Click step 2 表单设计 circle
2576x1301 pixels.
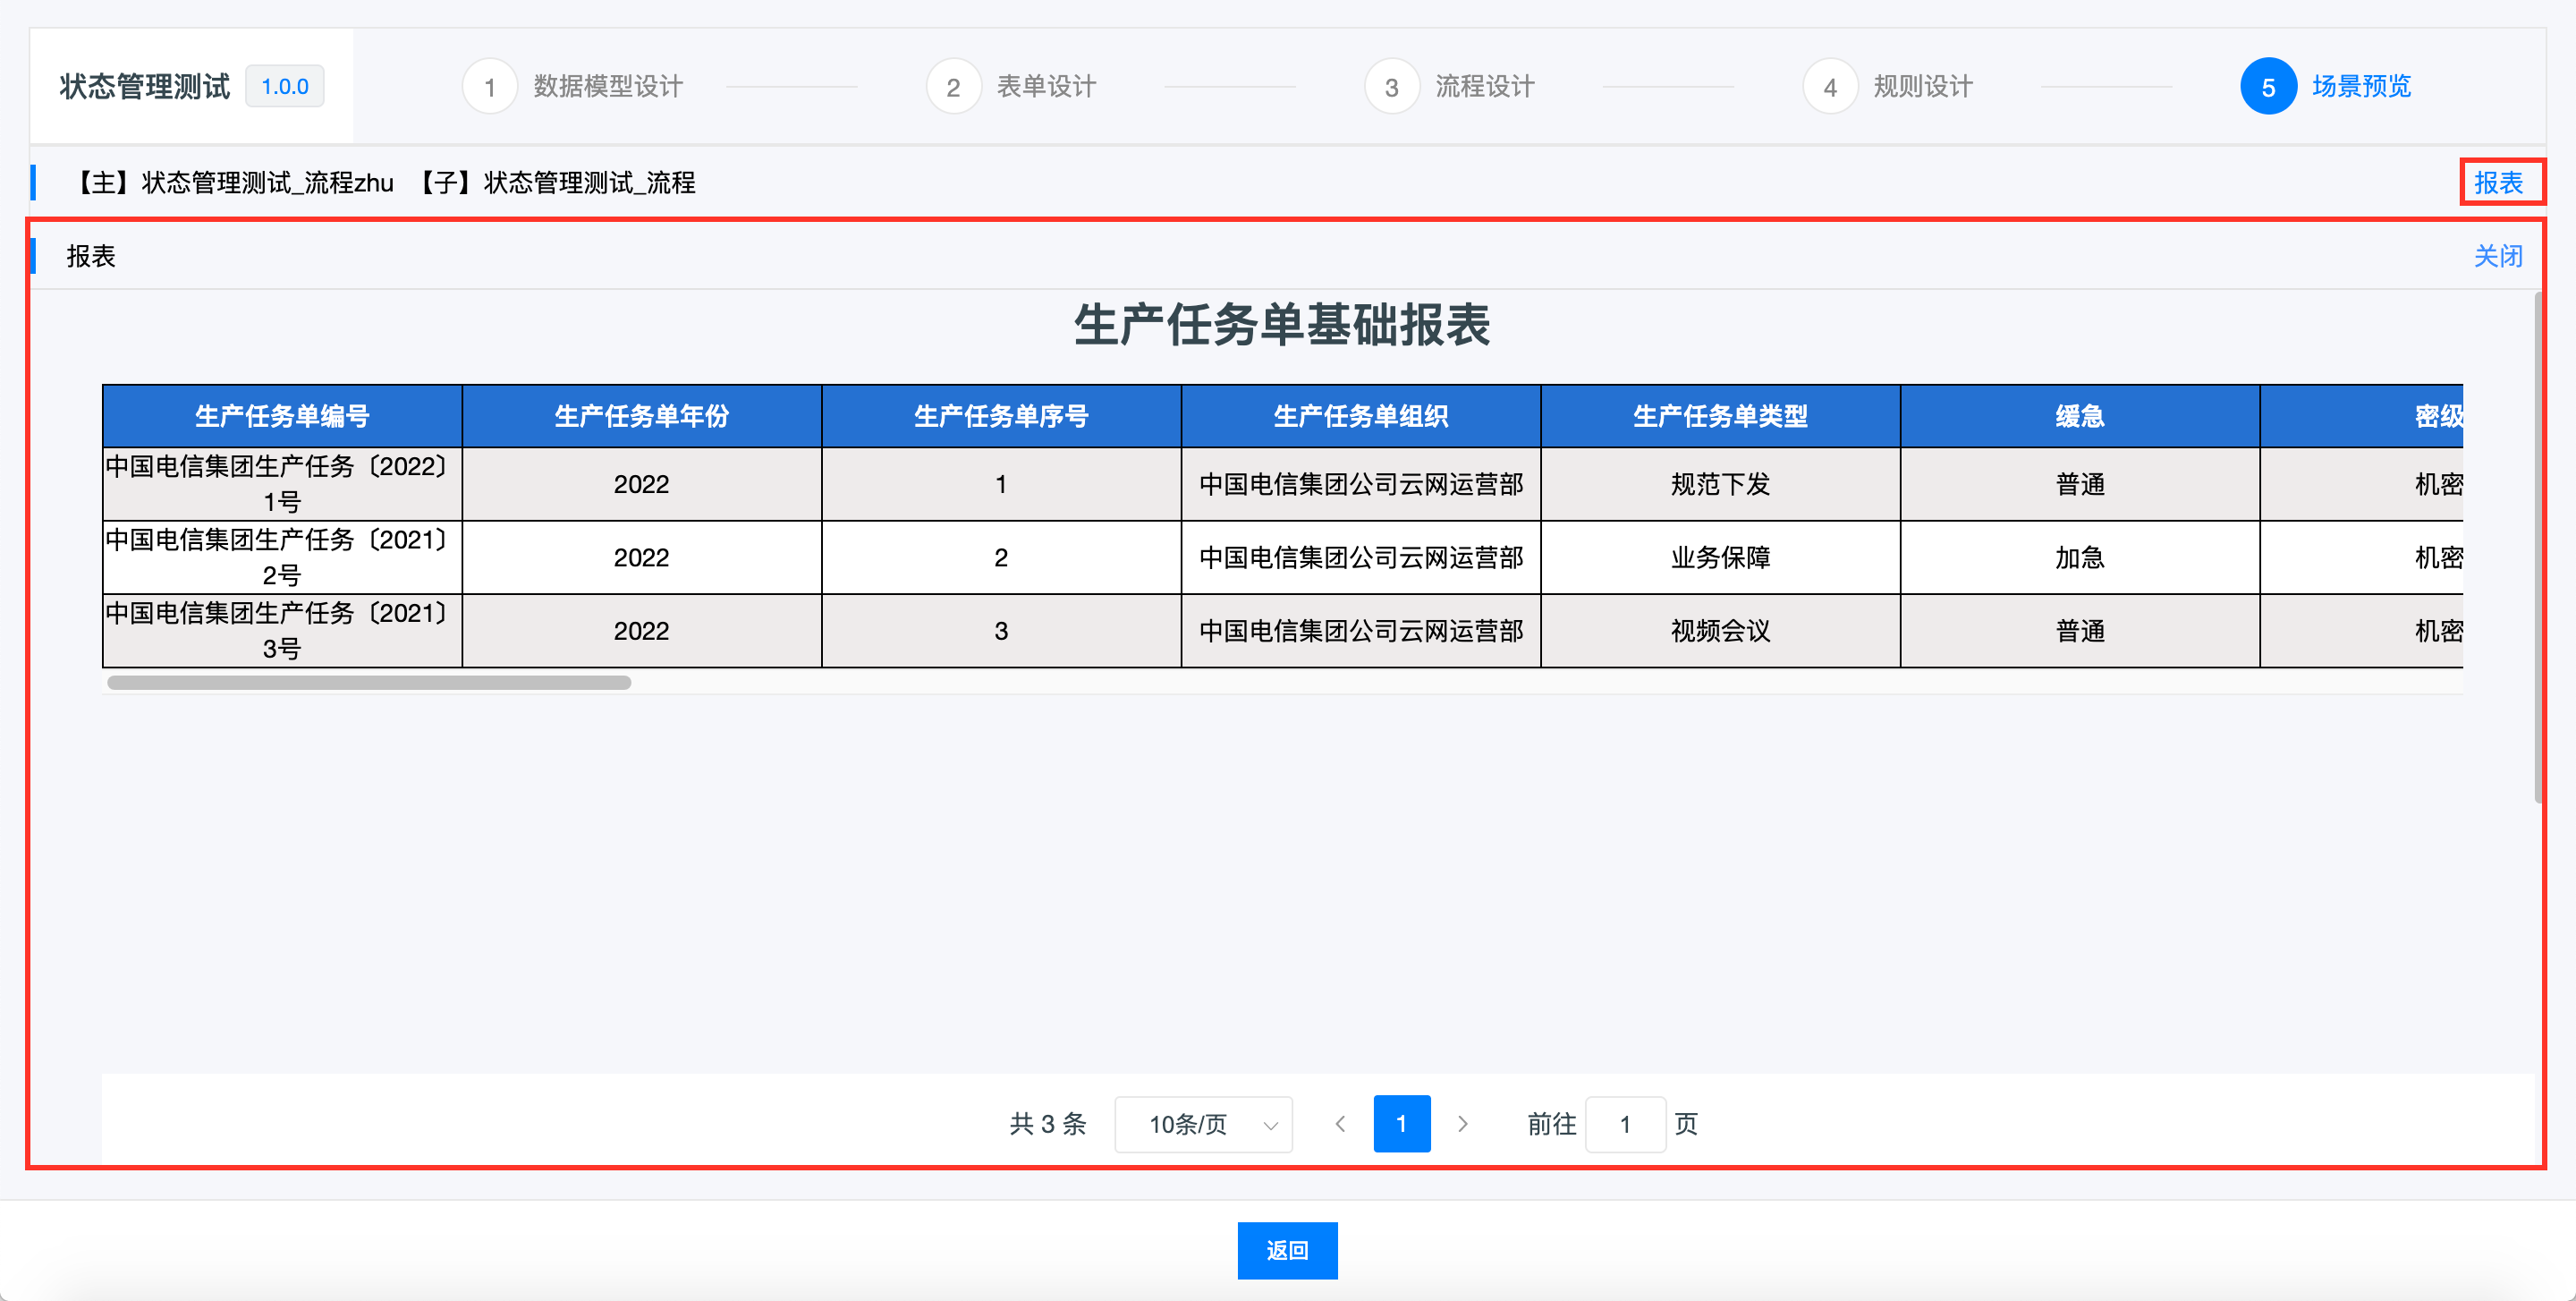pos(953,87)
